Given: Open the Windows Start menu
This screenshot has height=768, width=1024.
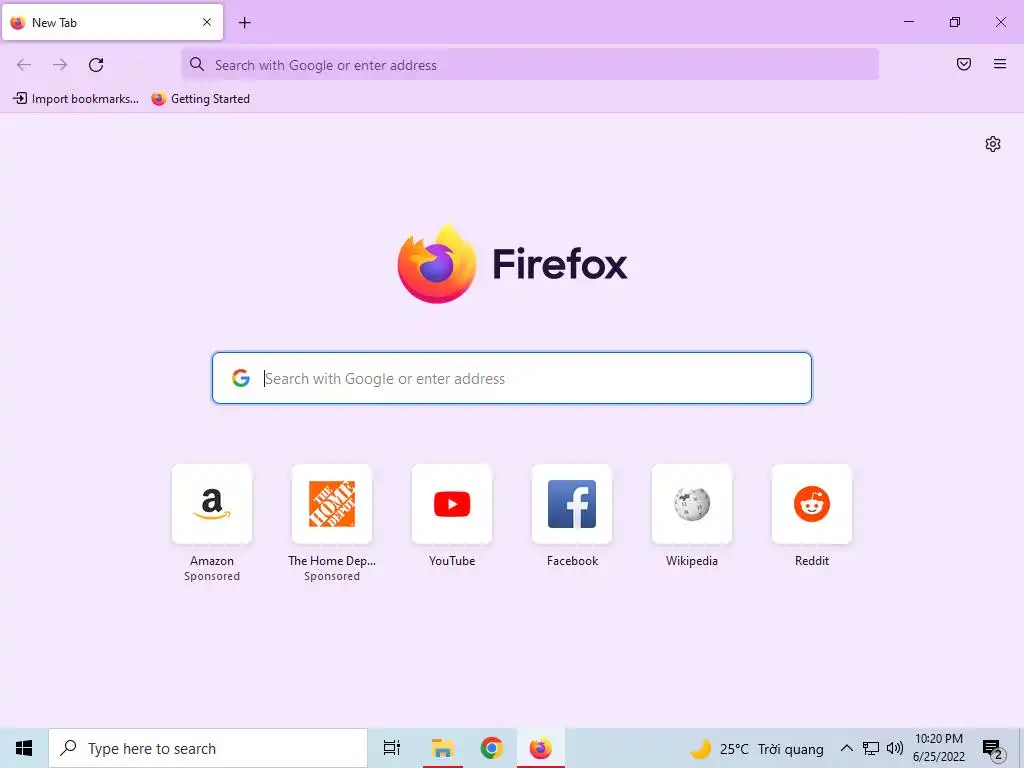Looking at the screenshot, I should pyautogui.click(x=24, y=748).
